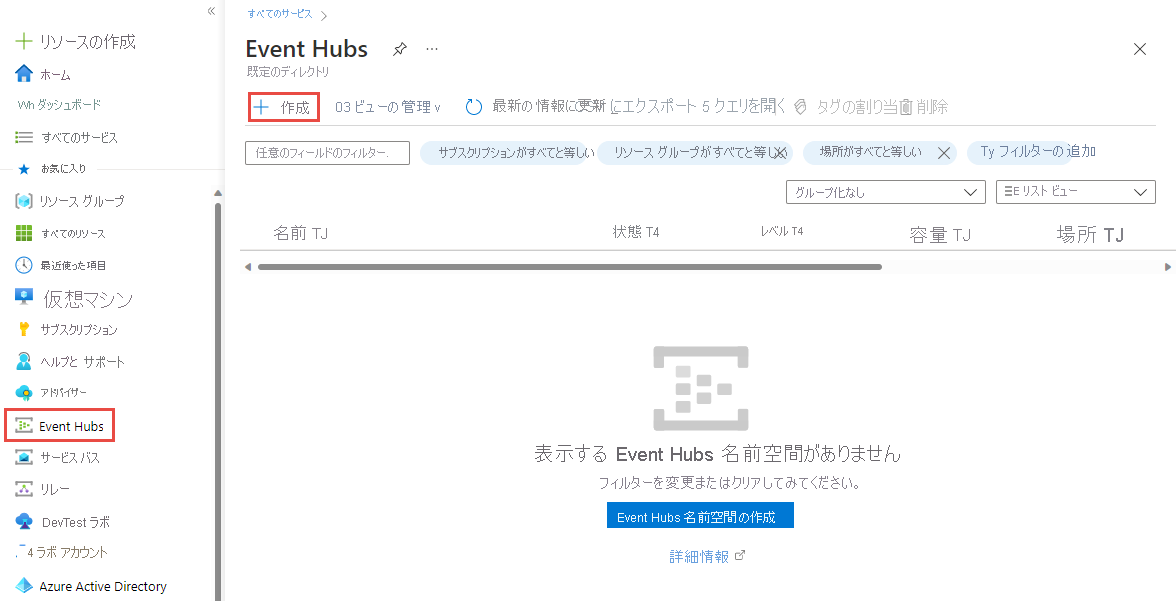Click the すべてのサービス breadcrumb link
This screenshot has height=601, width=1176.
(x=280, y=14)
